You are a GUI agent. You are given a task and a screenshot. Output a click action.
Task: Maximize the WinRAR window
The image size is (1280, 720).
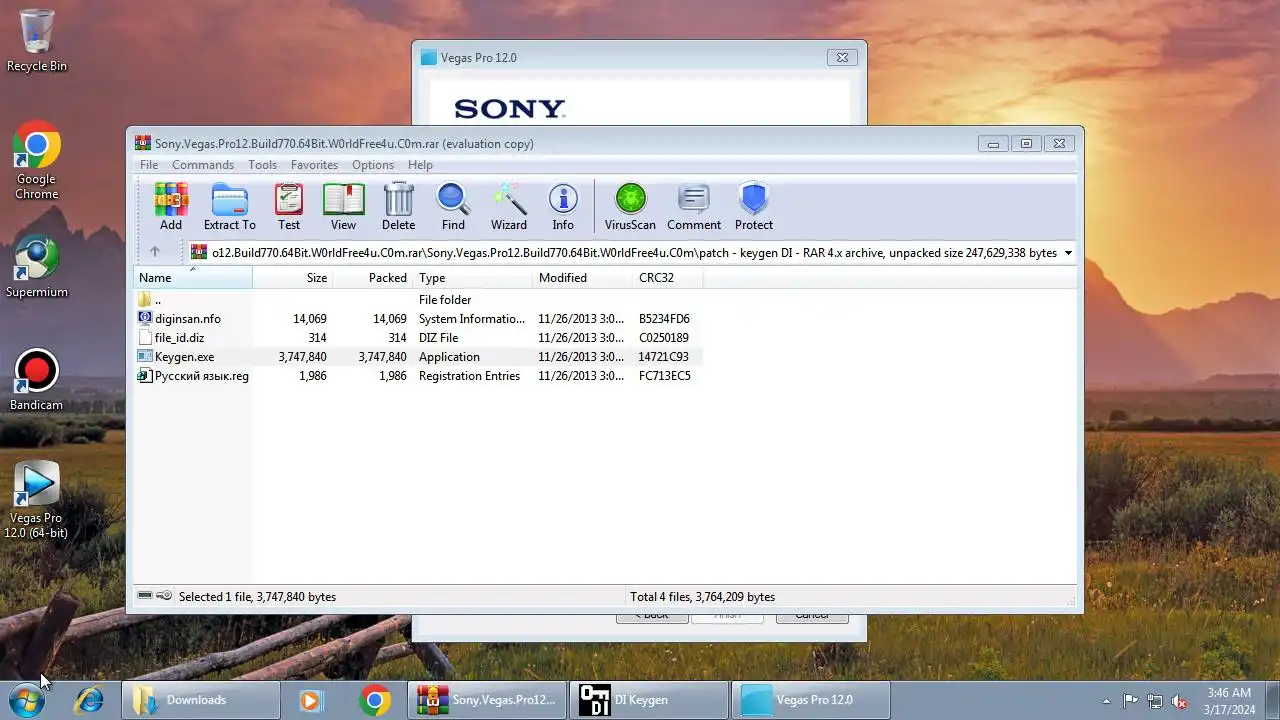pos(1026,143)
